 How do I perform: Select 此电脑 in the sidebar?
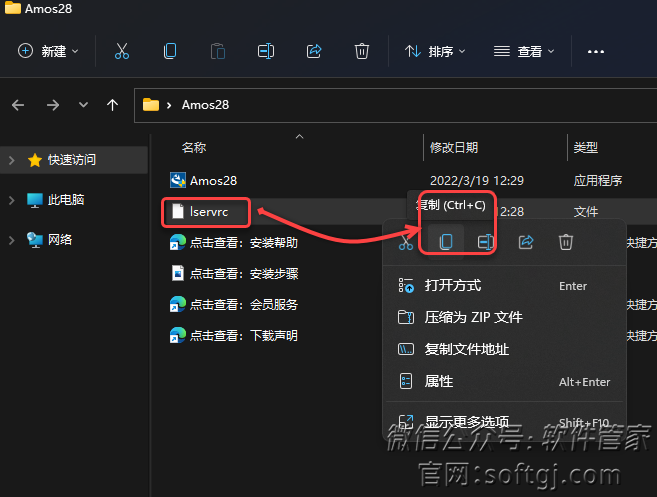pyautogui.click(x=66, y=200)
